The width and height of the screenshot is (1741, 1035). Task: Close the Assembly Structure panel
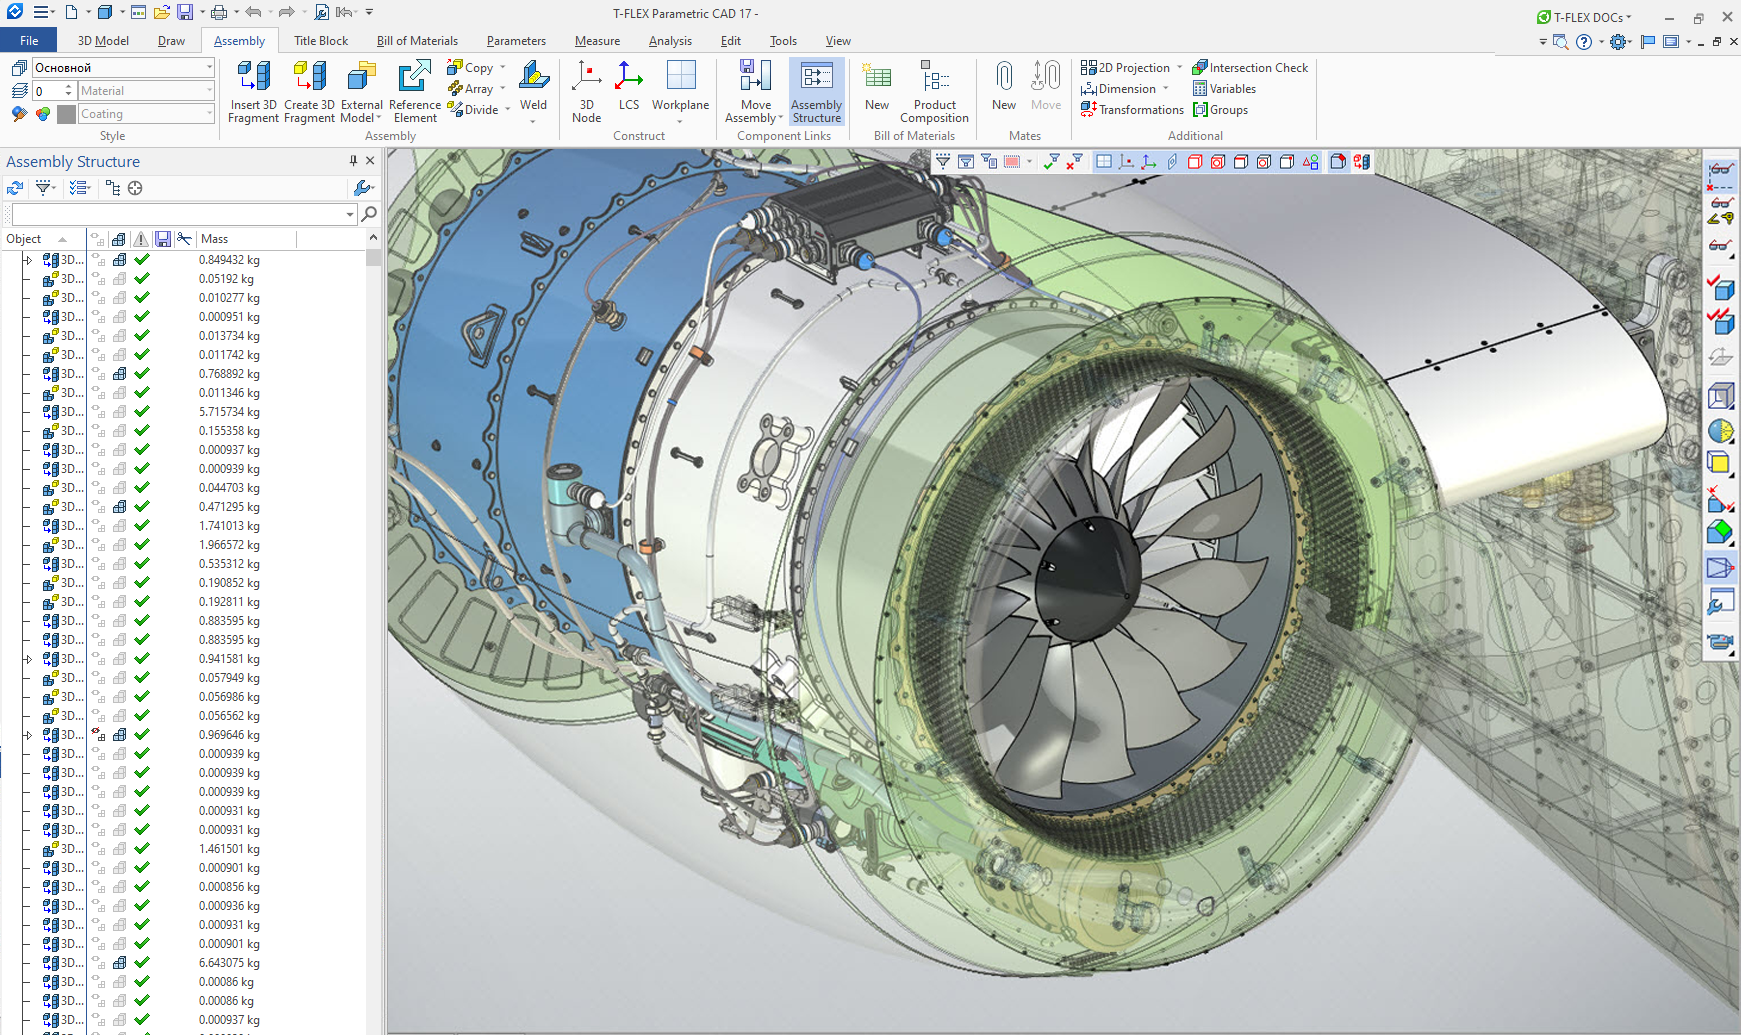pyautogui.click(x=370, y=161)
